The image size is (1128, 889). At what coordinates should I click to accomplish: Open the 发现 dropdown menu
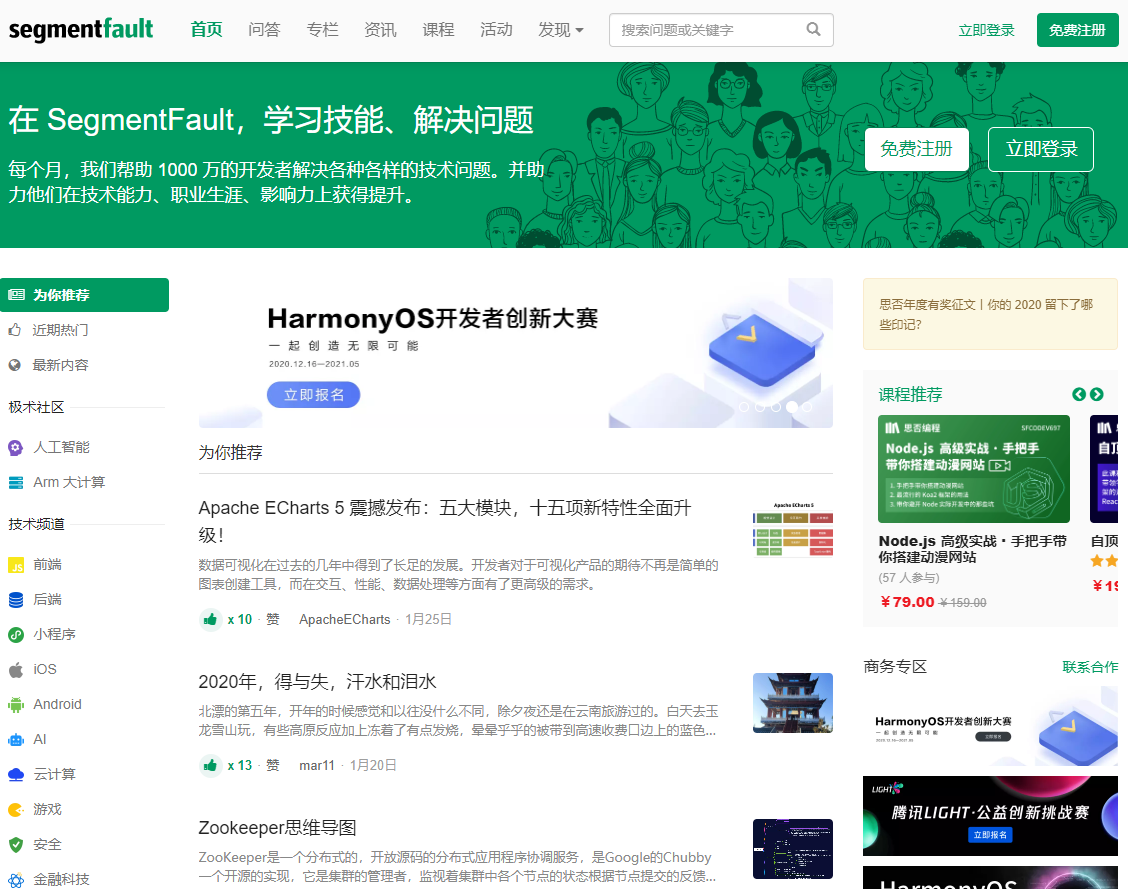click(x=561, y=29)
